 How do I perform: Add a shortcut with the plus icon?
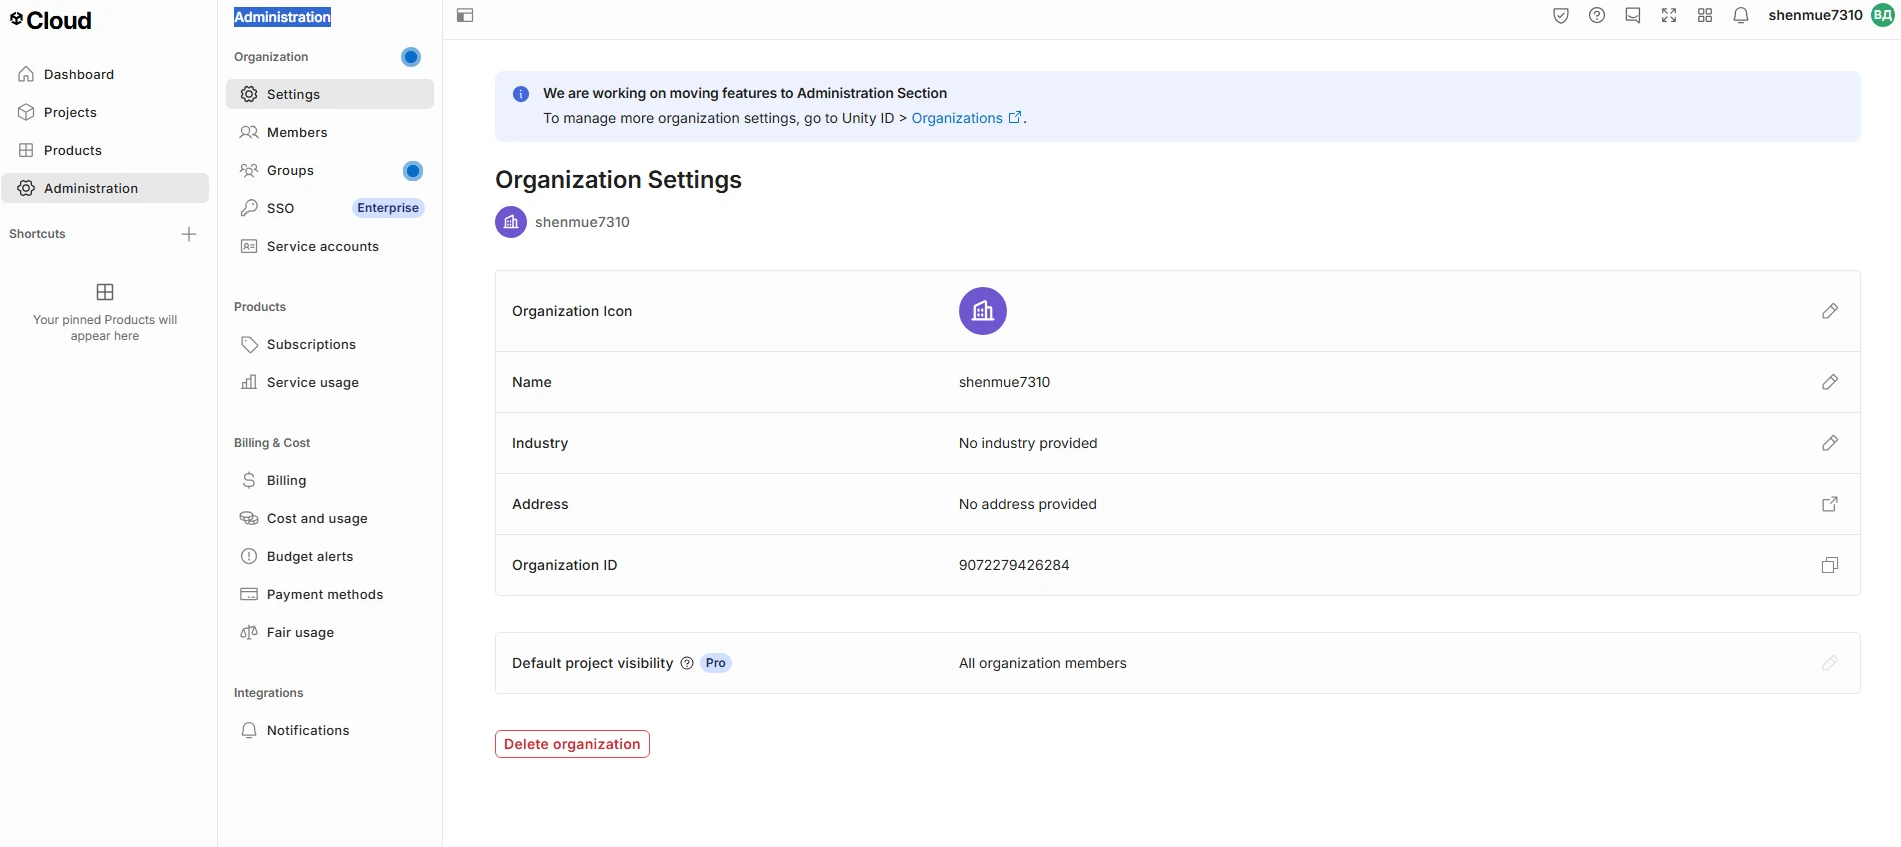(189, 234)
